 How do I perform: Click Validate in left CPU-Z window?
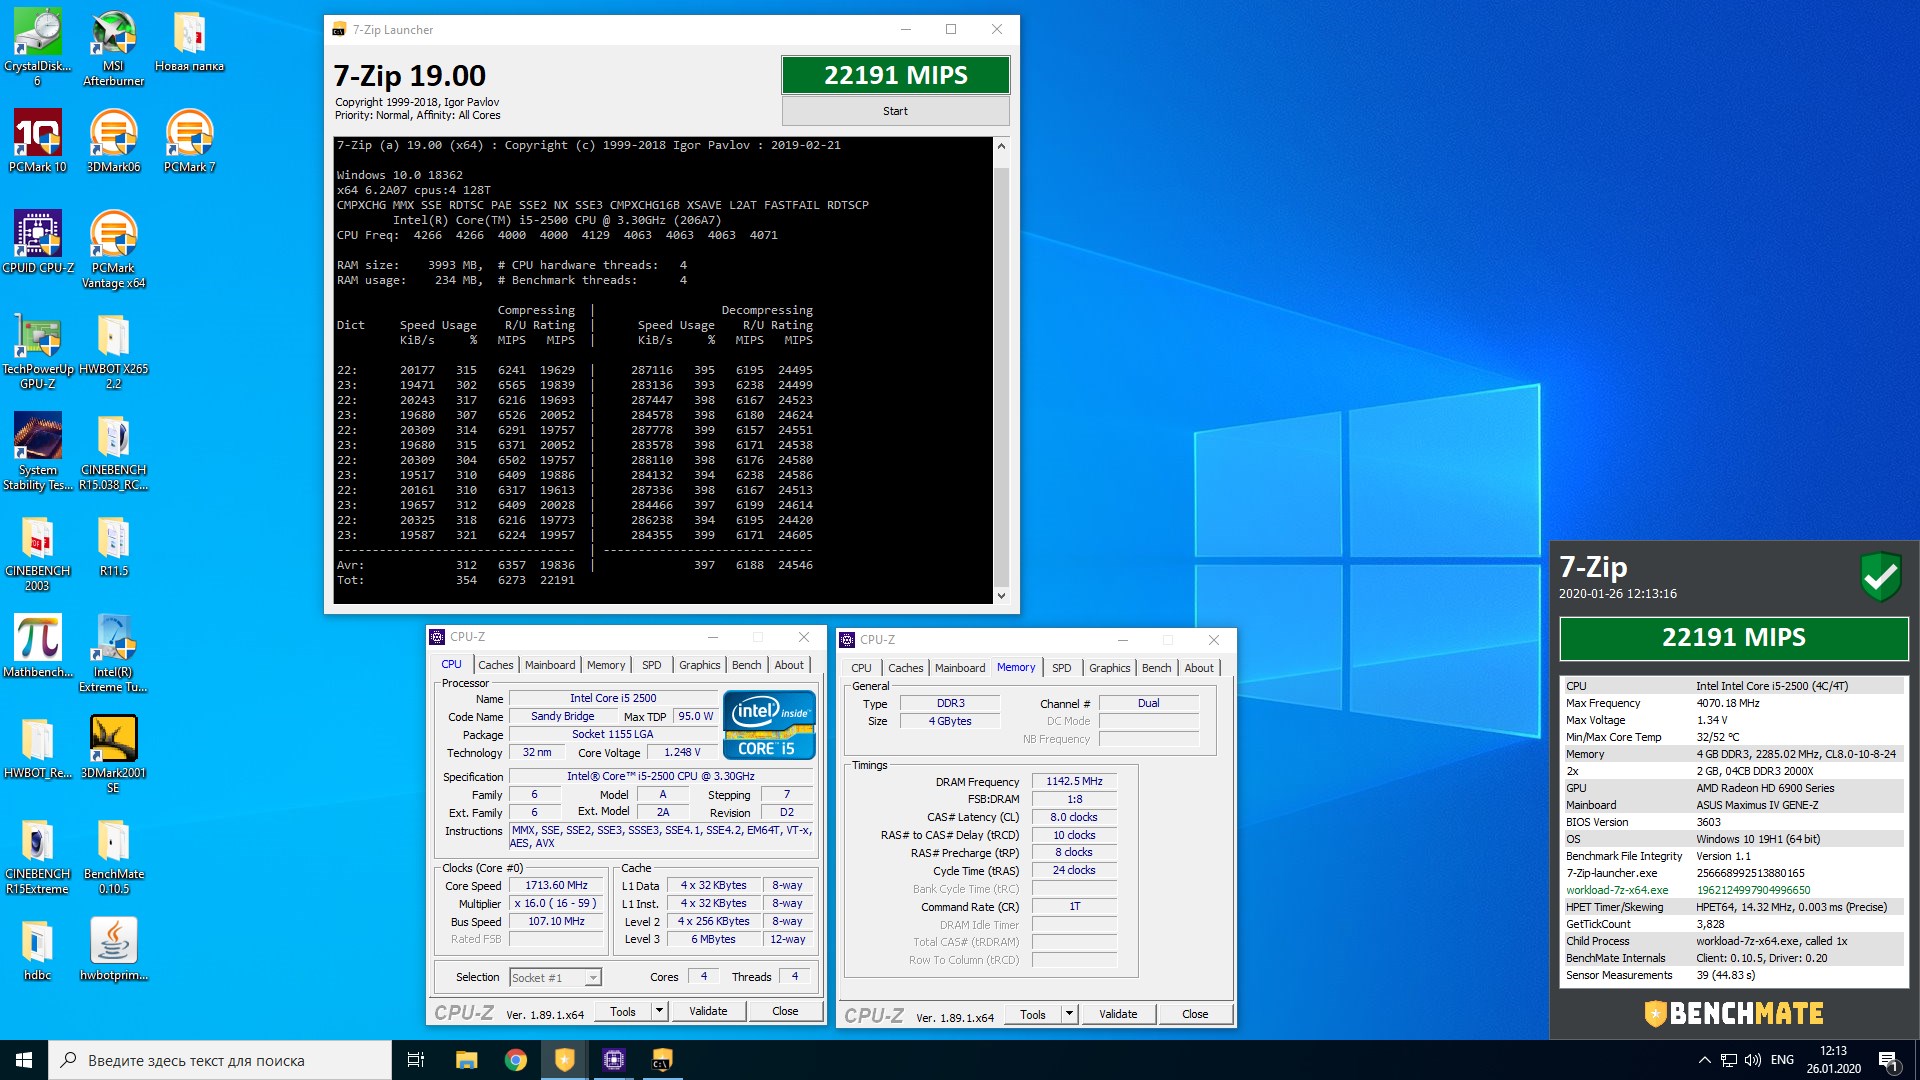708,1011
